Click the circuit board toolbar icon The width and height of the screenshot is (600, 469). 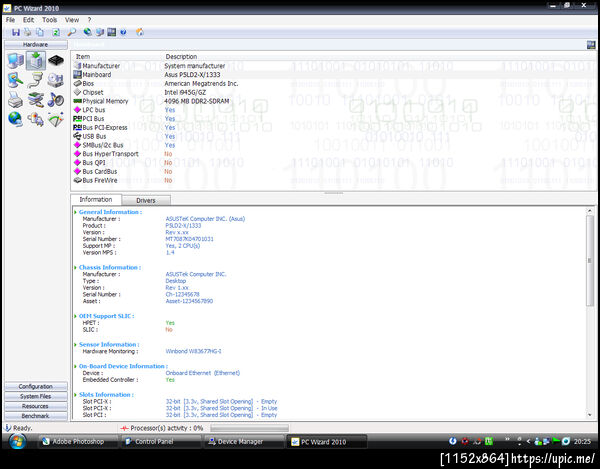(x=111, y=33)
